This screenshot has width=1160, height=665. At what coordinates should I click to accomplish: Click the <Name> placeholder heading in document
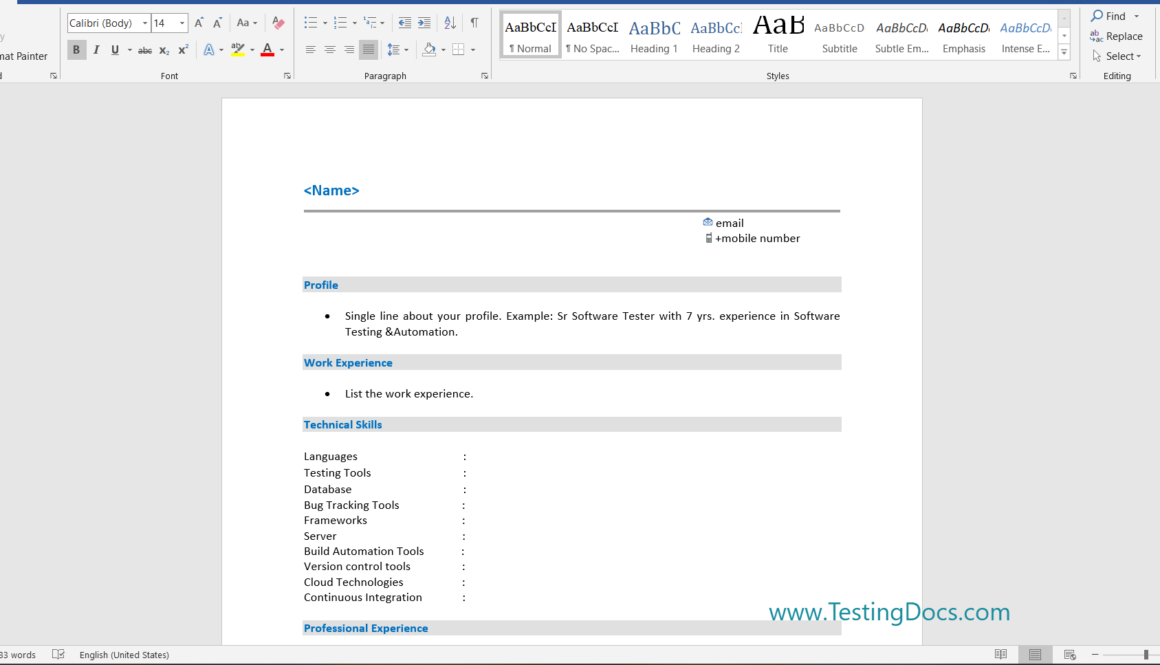pos(331,191)
